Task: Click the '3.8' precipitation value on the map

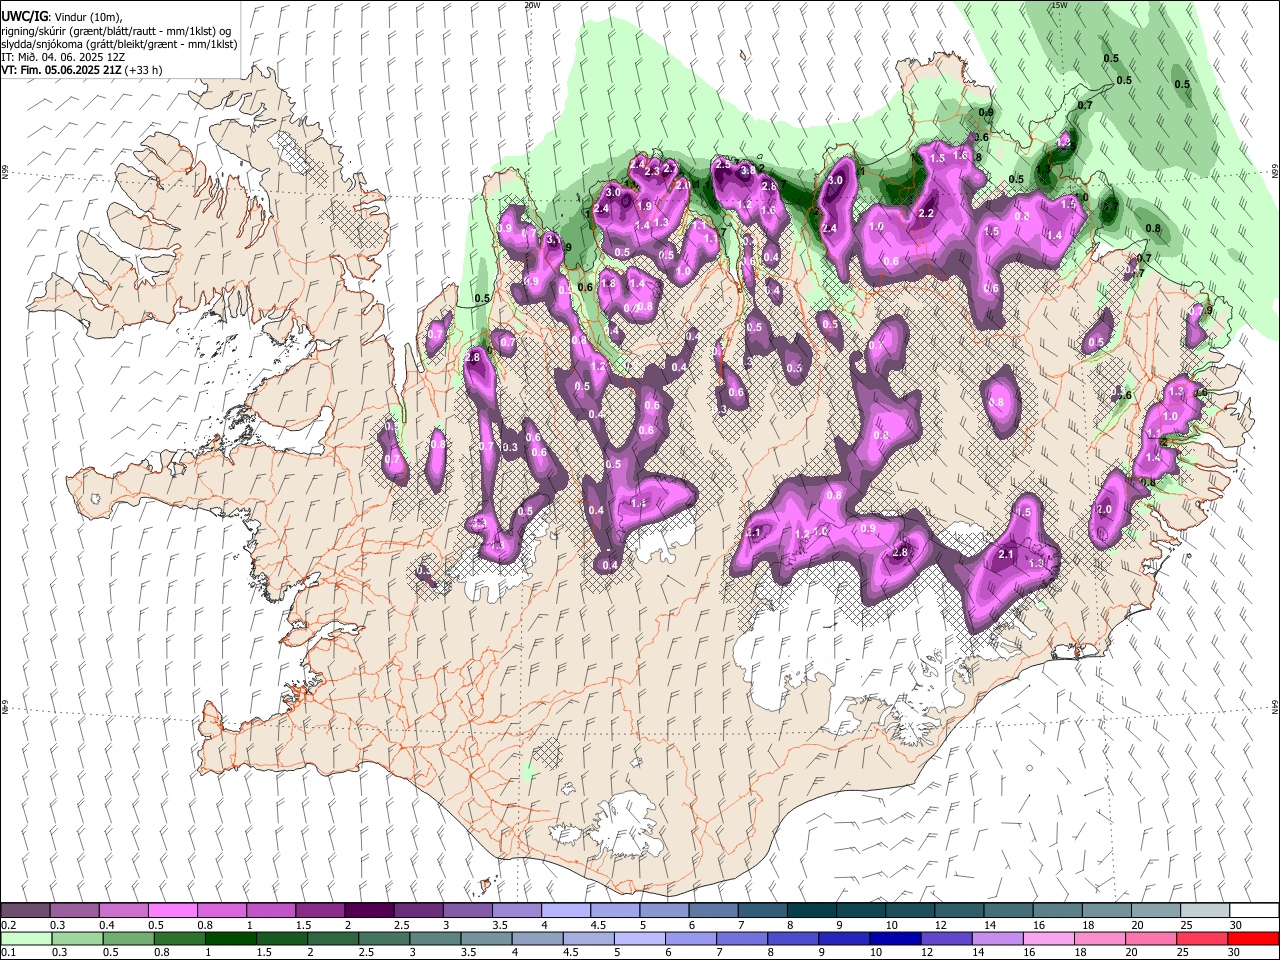Action: point(747,171)
